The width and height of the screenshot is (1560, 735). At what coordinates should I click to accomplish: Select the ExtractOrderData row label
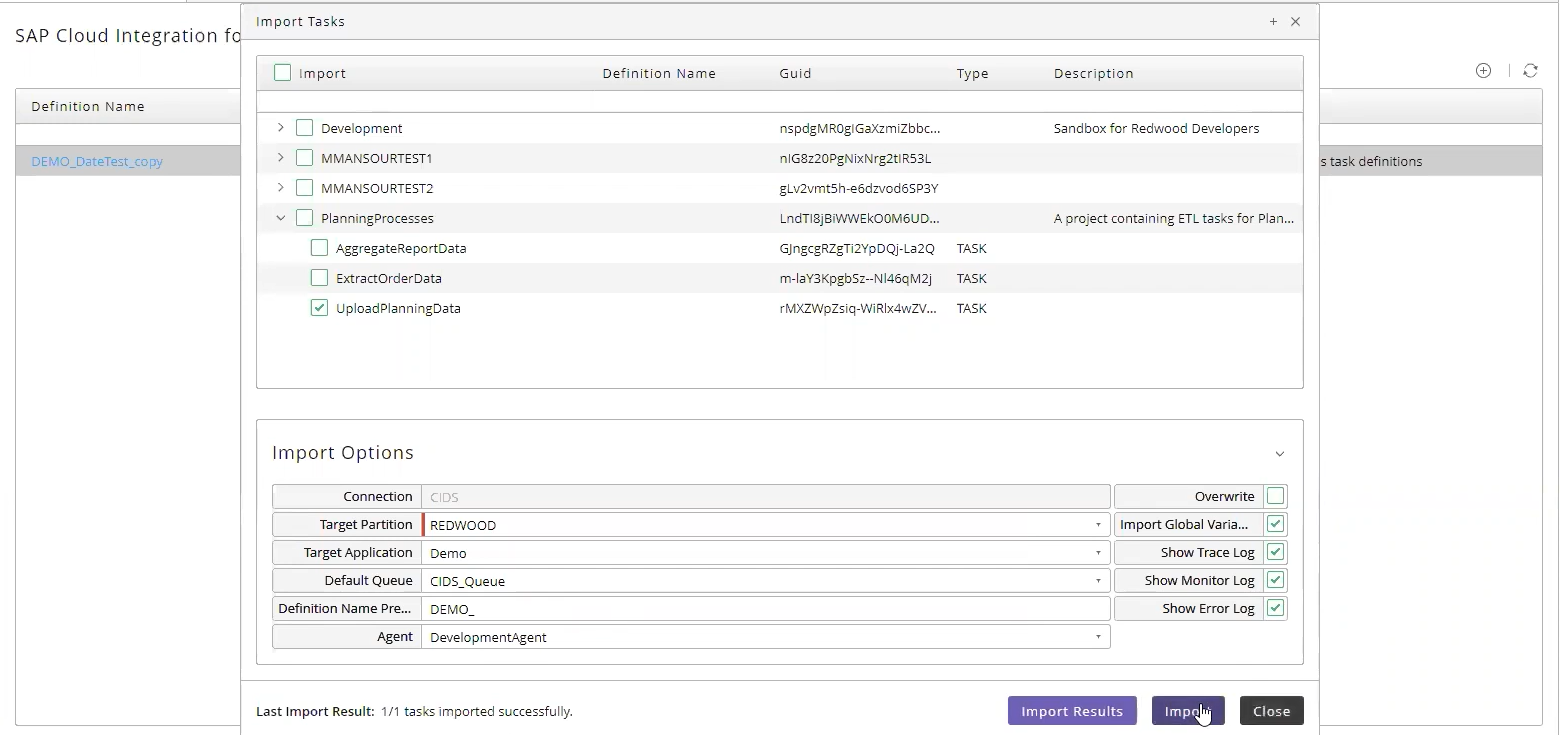pyautogui.click(x=389, y=278)
